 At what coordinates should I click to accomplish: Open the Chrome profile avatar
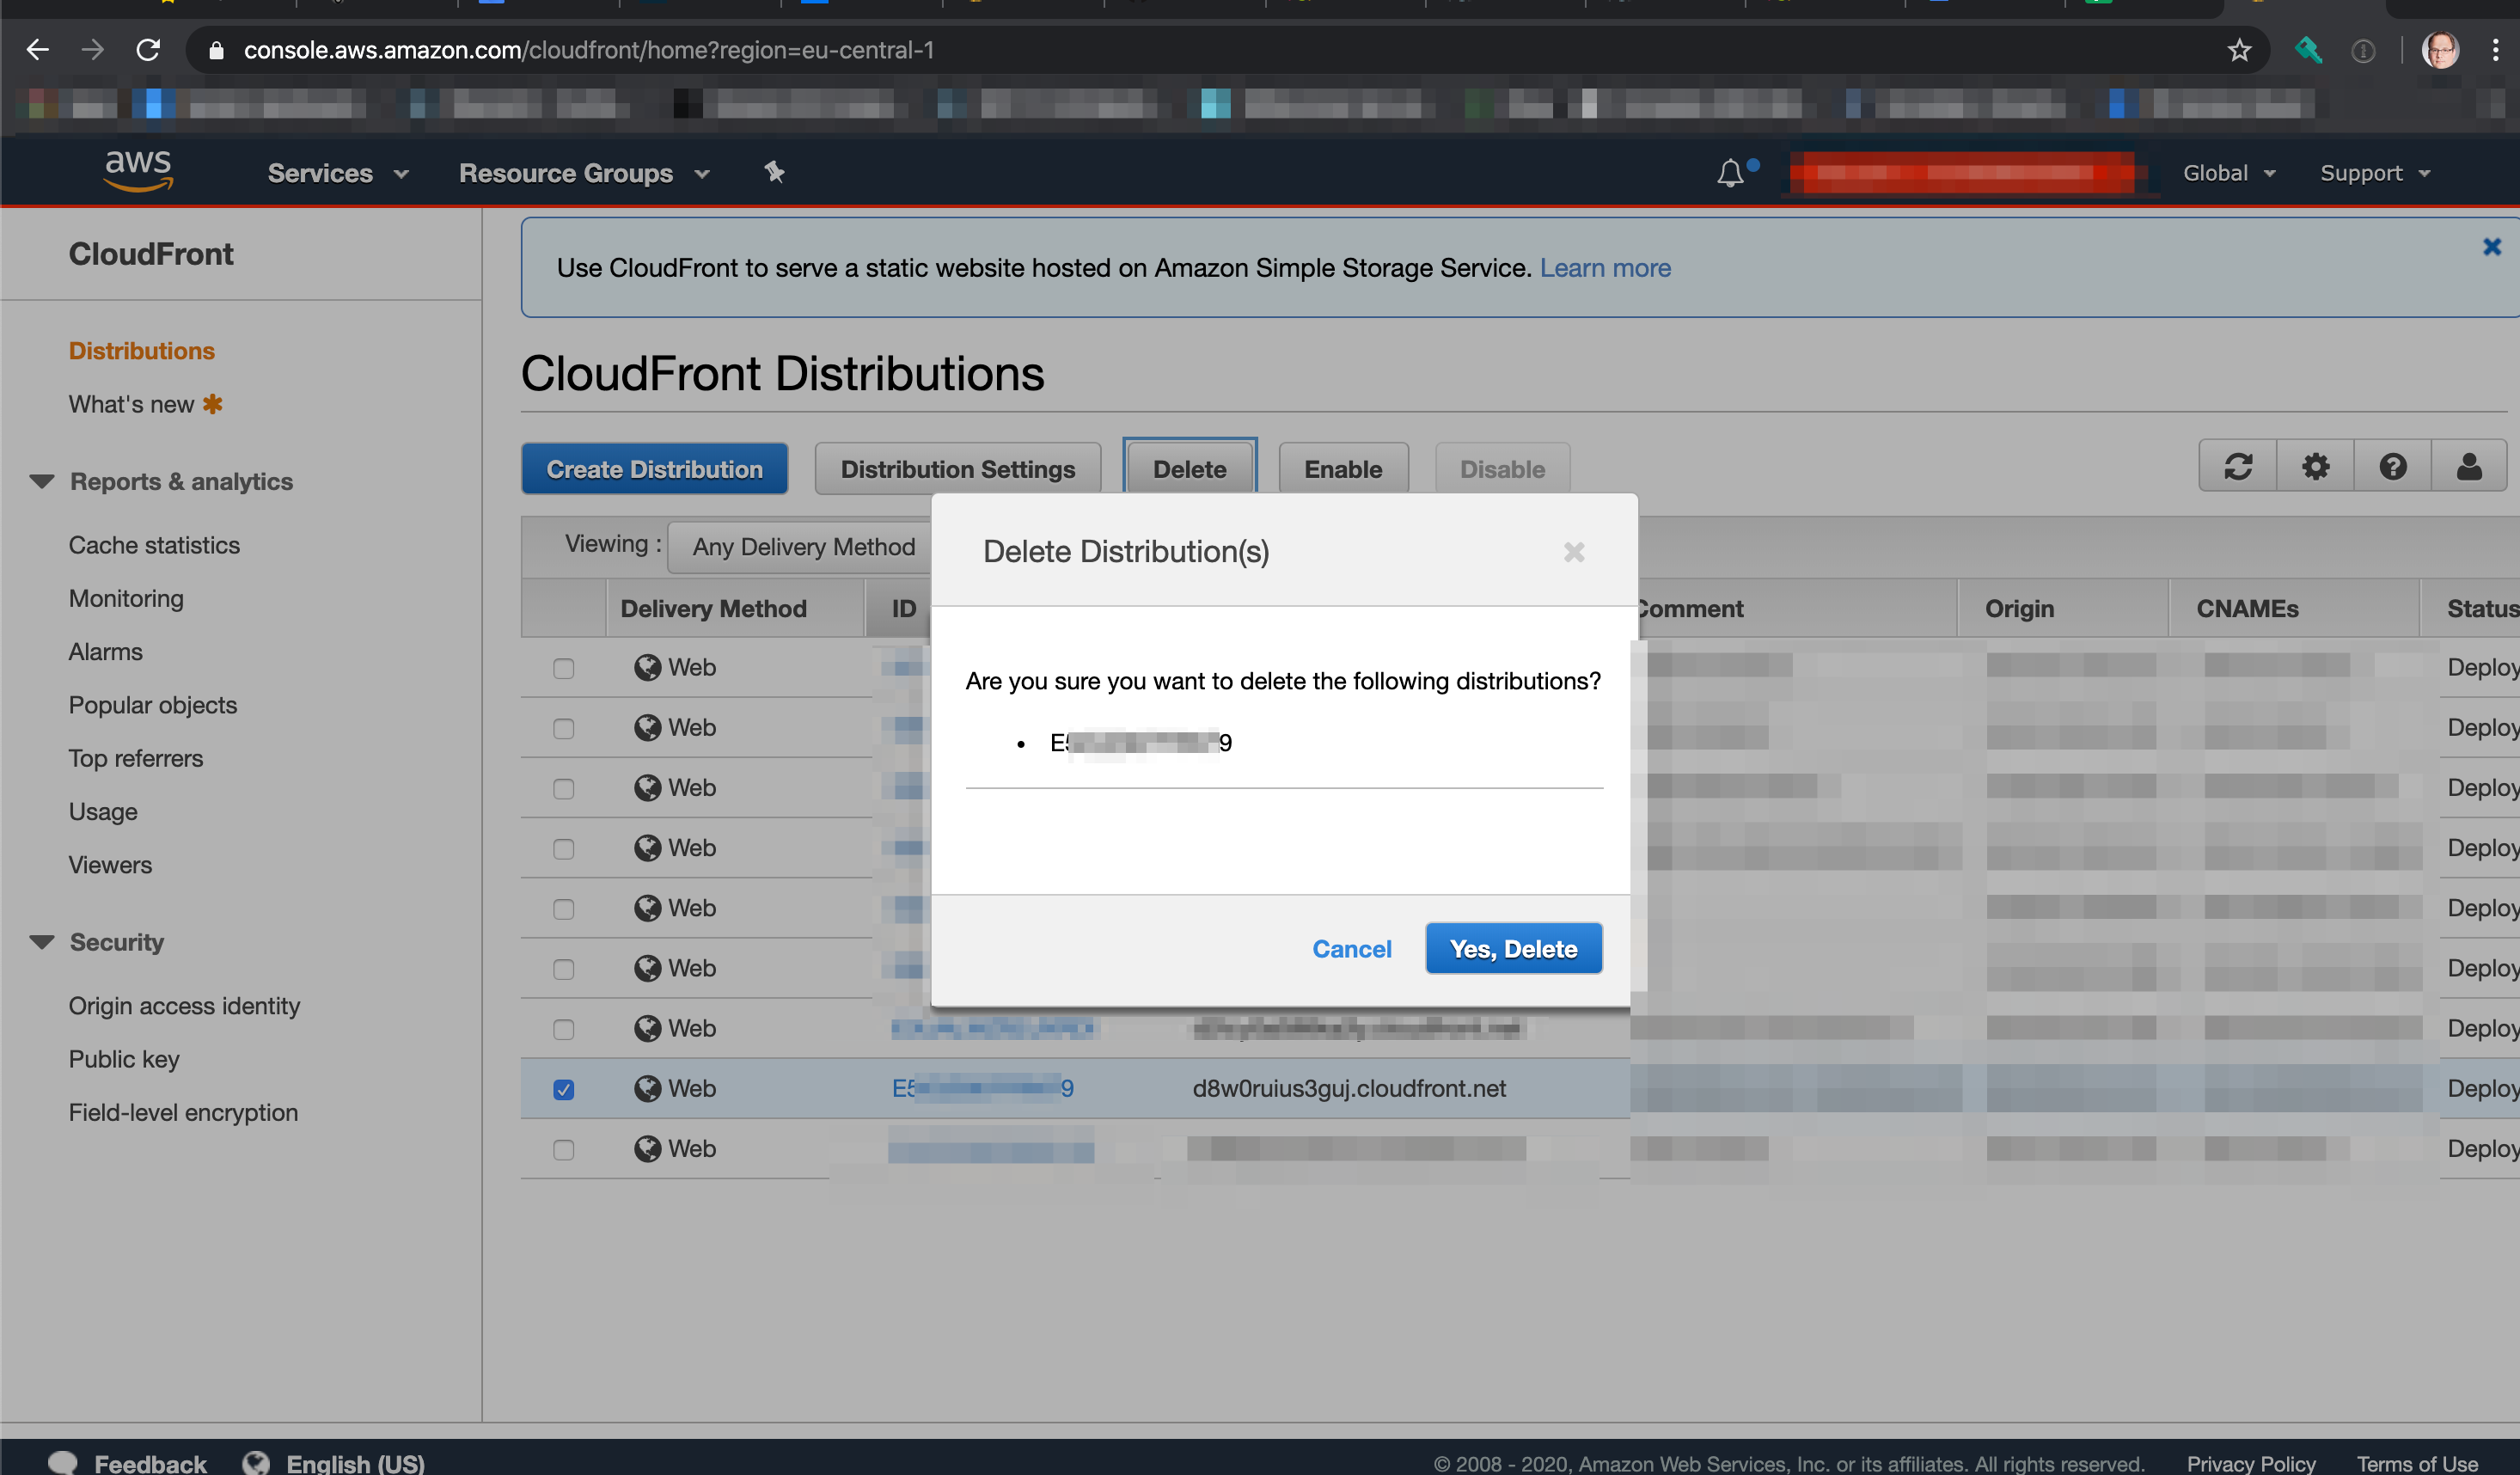(2440, 50)
